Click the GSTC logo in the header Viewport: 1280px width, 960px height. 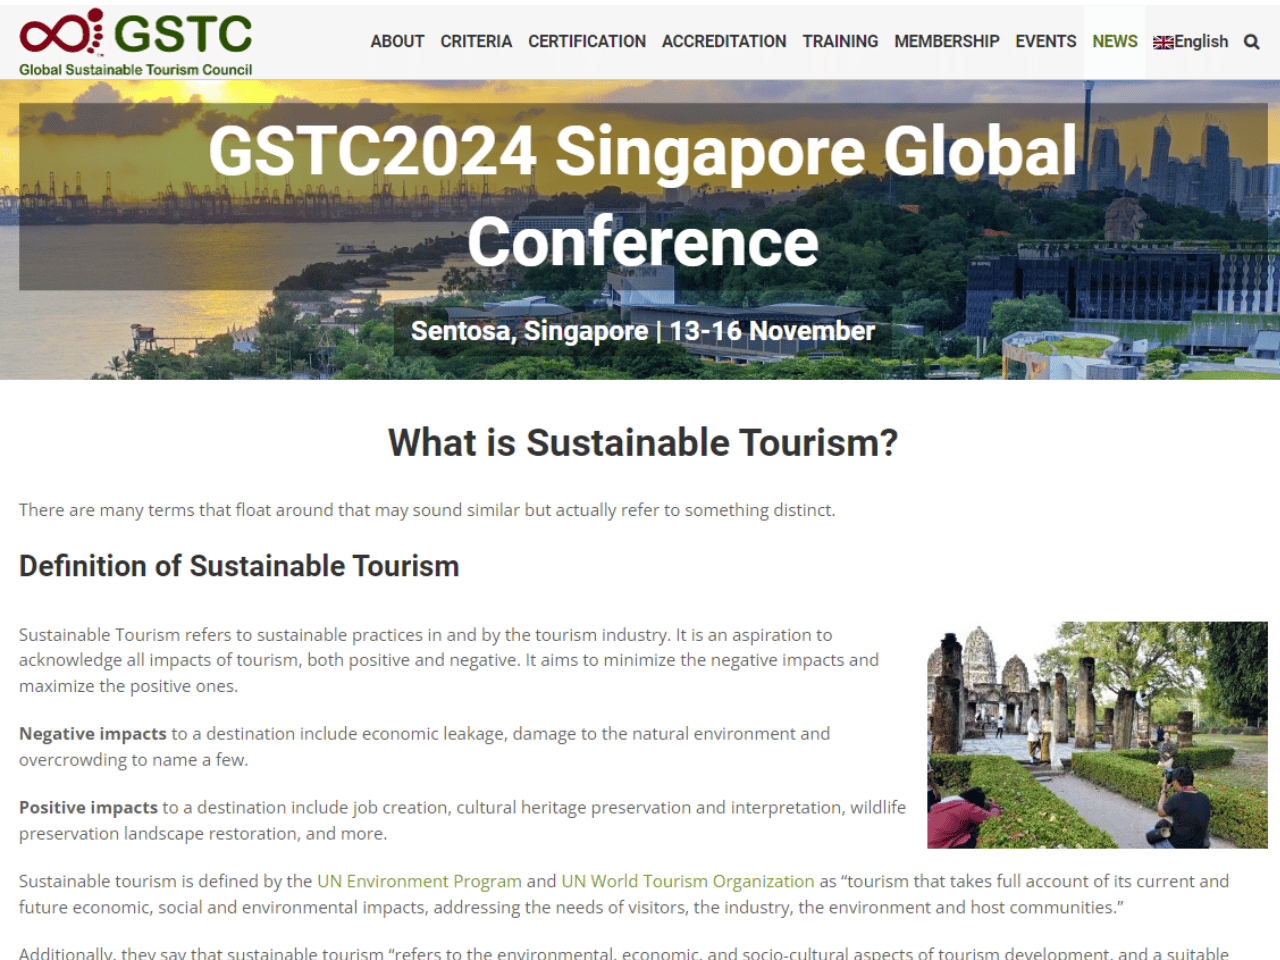click(x=136, y=42)
